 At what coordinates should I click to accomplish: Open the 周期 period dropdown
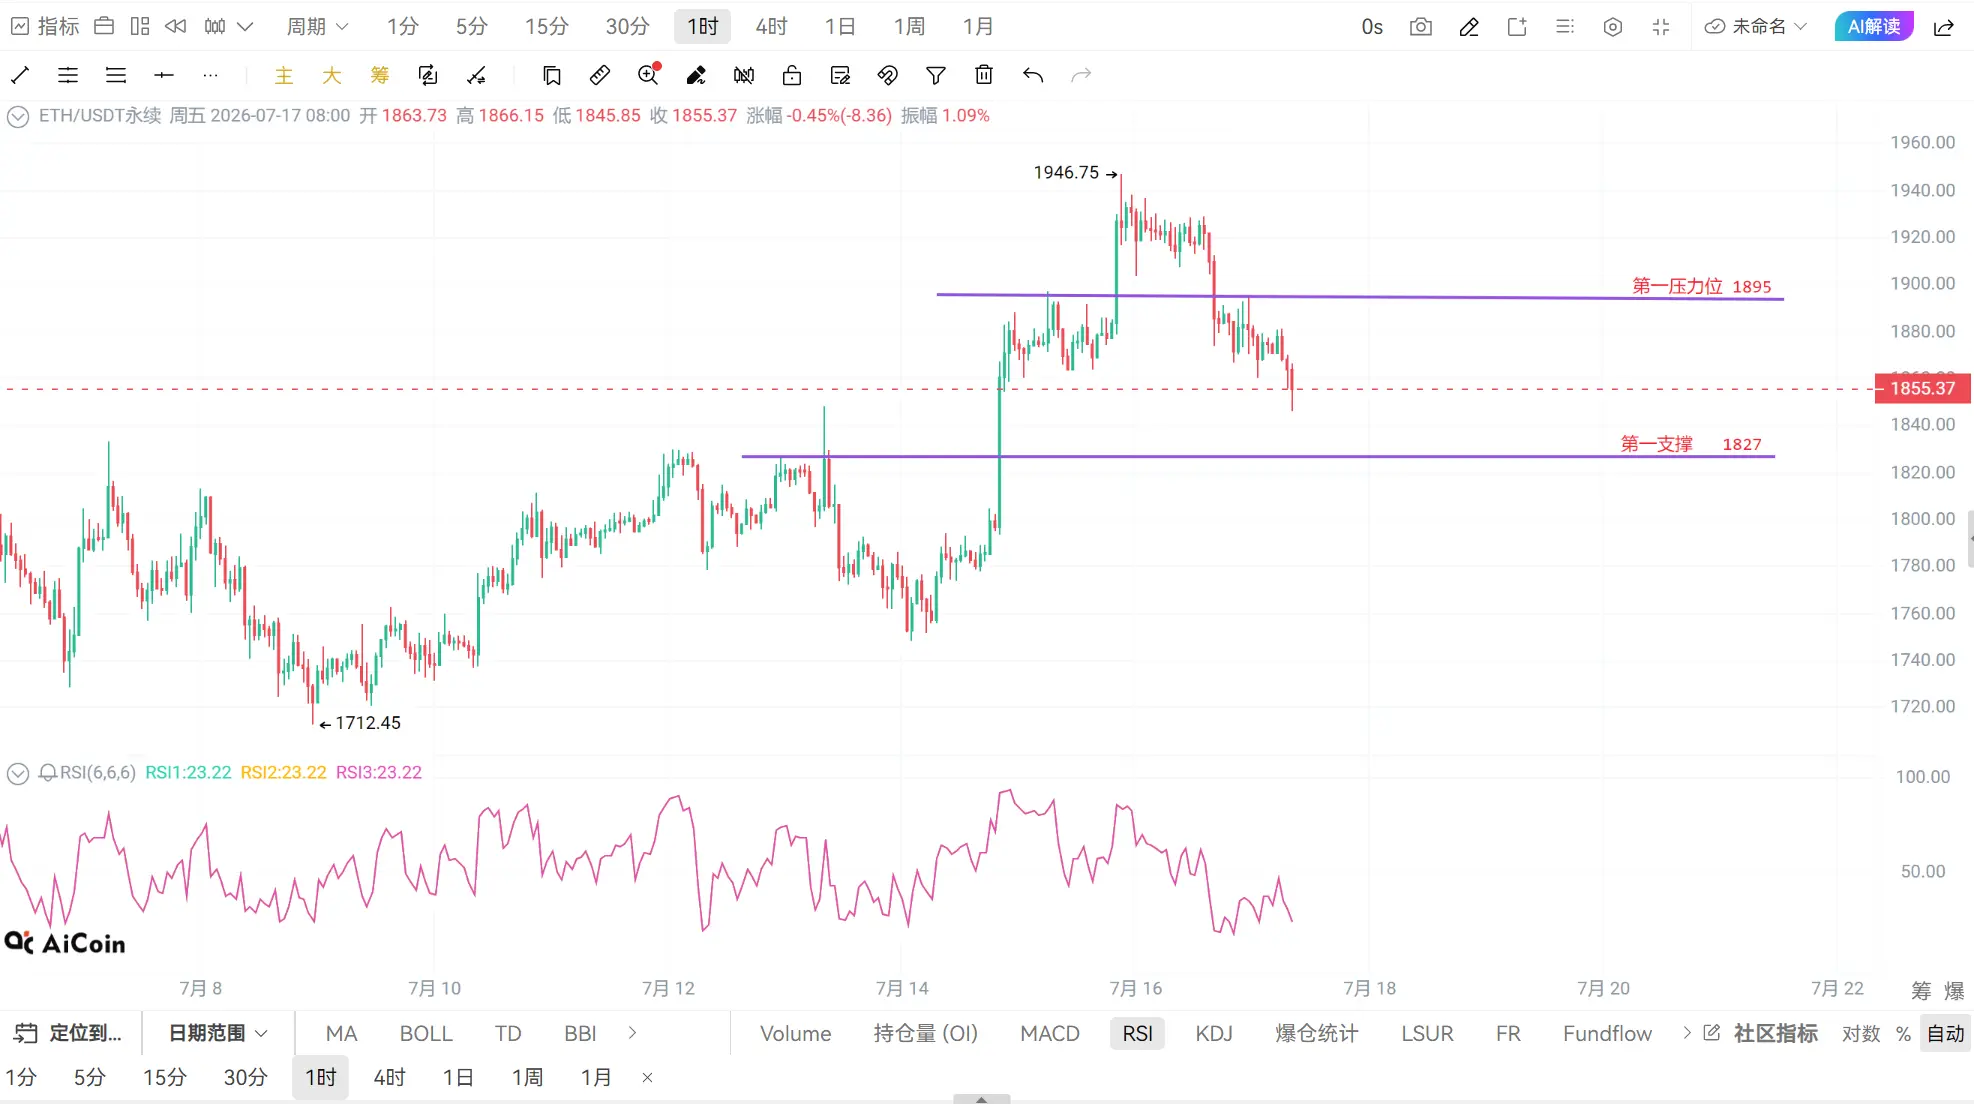tap(317, 27)
